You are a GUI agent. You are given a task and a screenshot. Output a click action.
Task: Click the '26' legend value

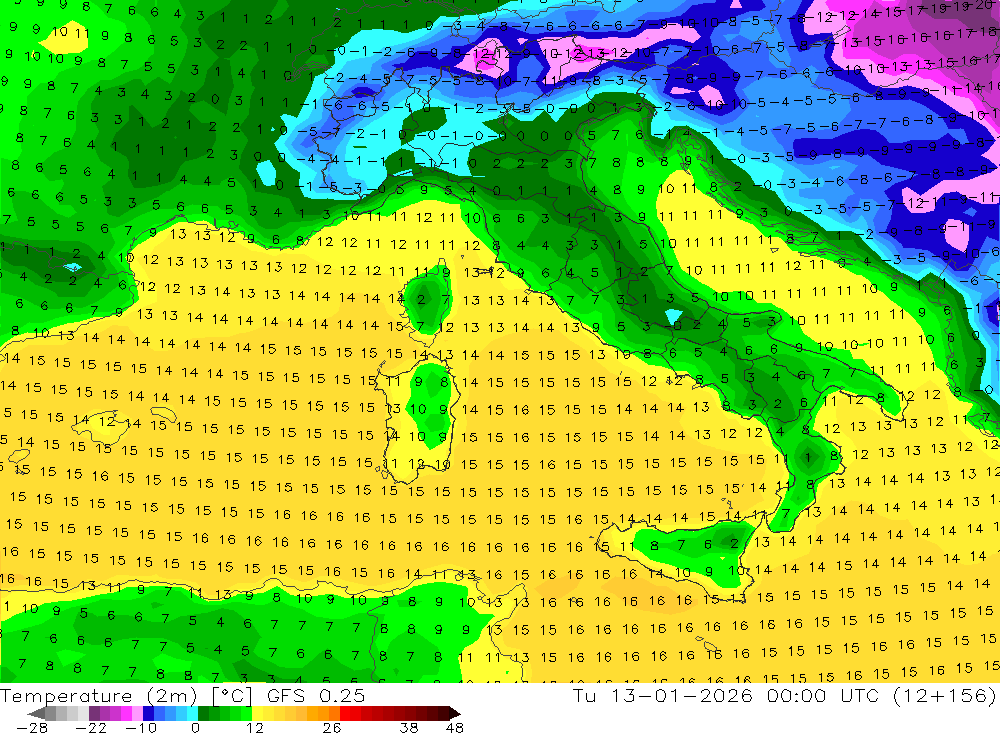[x=332, y=727]
